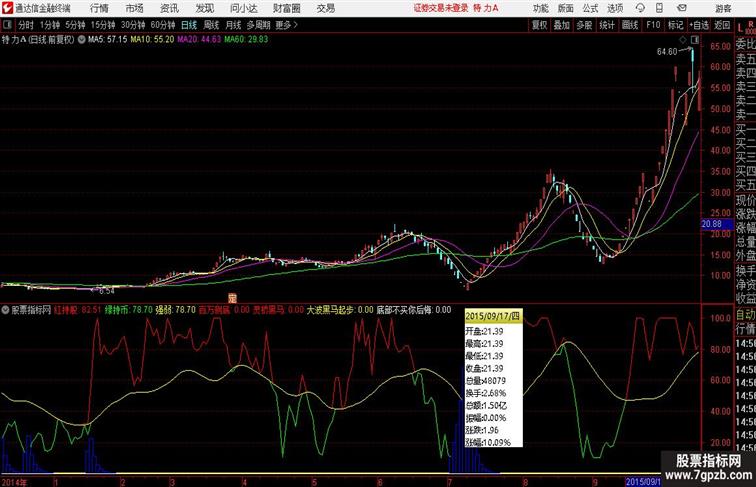Click the 通达信 red logo icon
The width and height of the screenshot is (756, 487).
[x=7, y=8]
